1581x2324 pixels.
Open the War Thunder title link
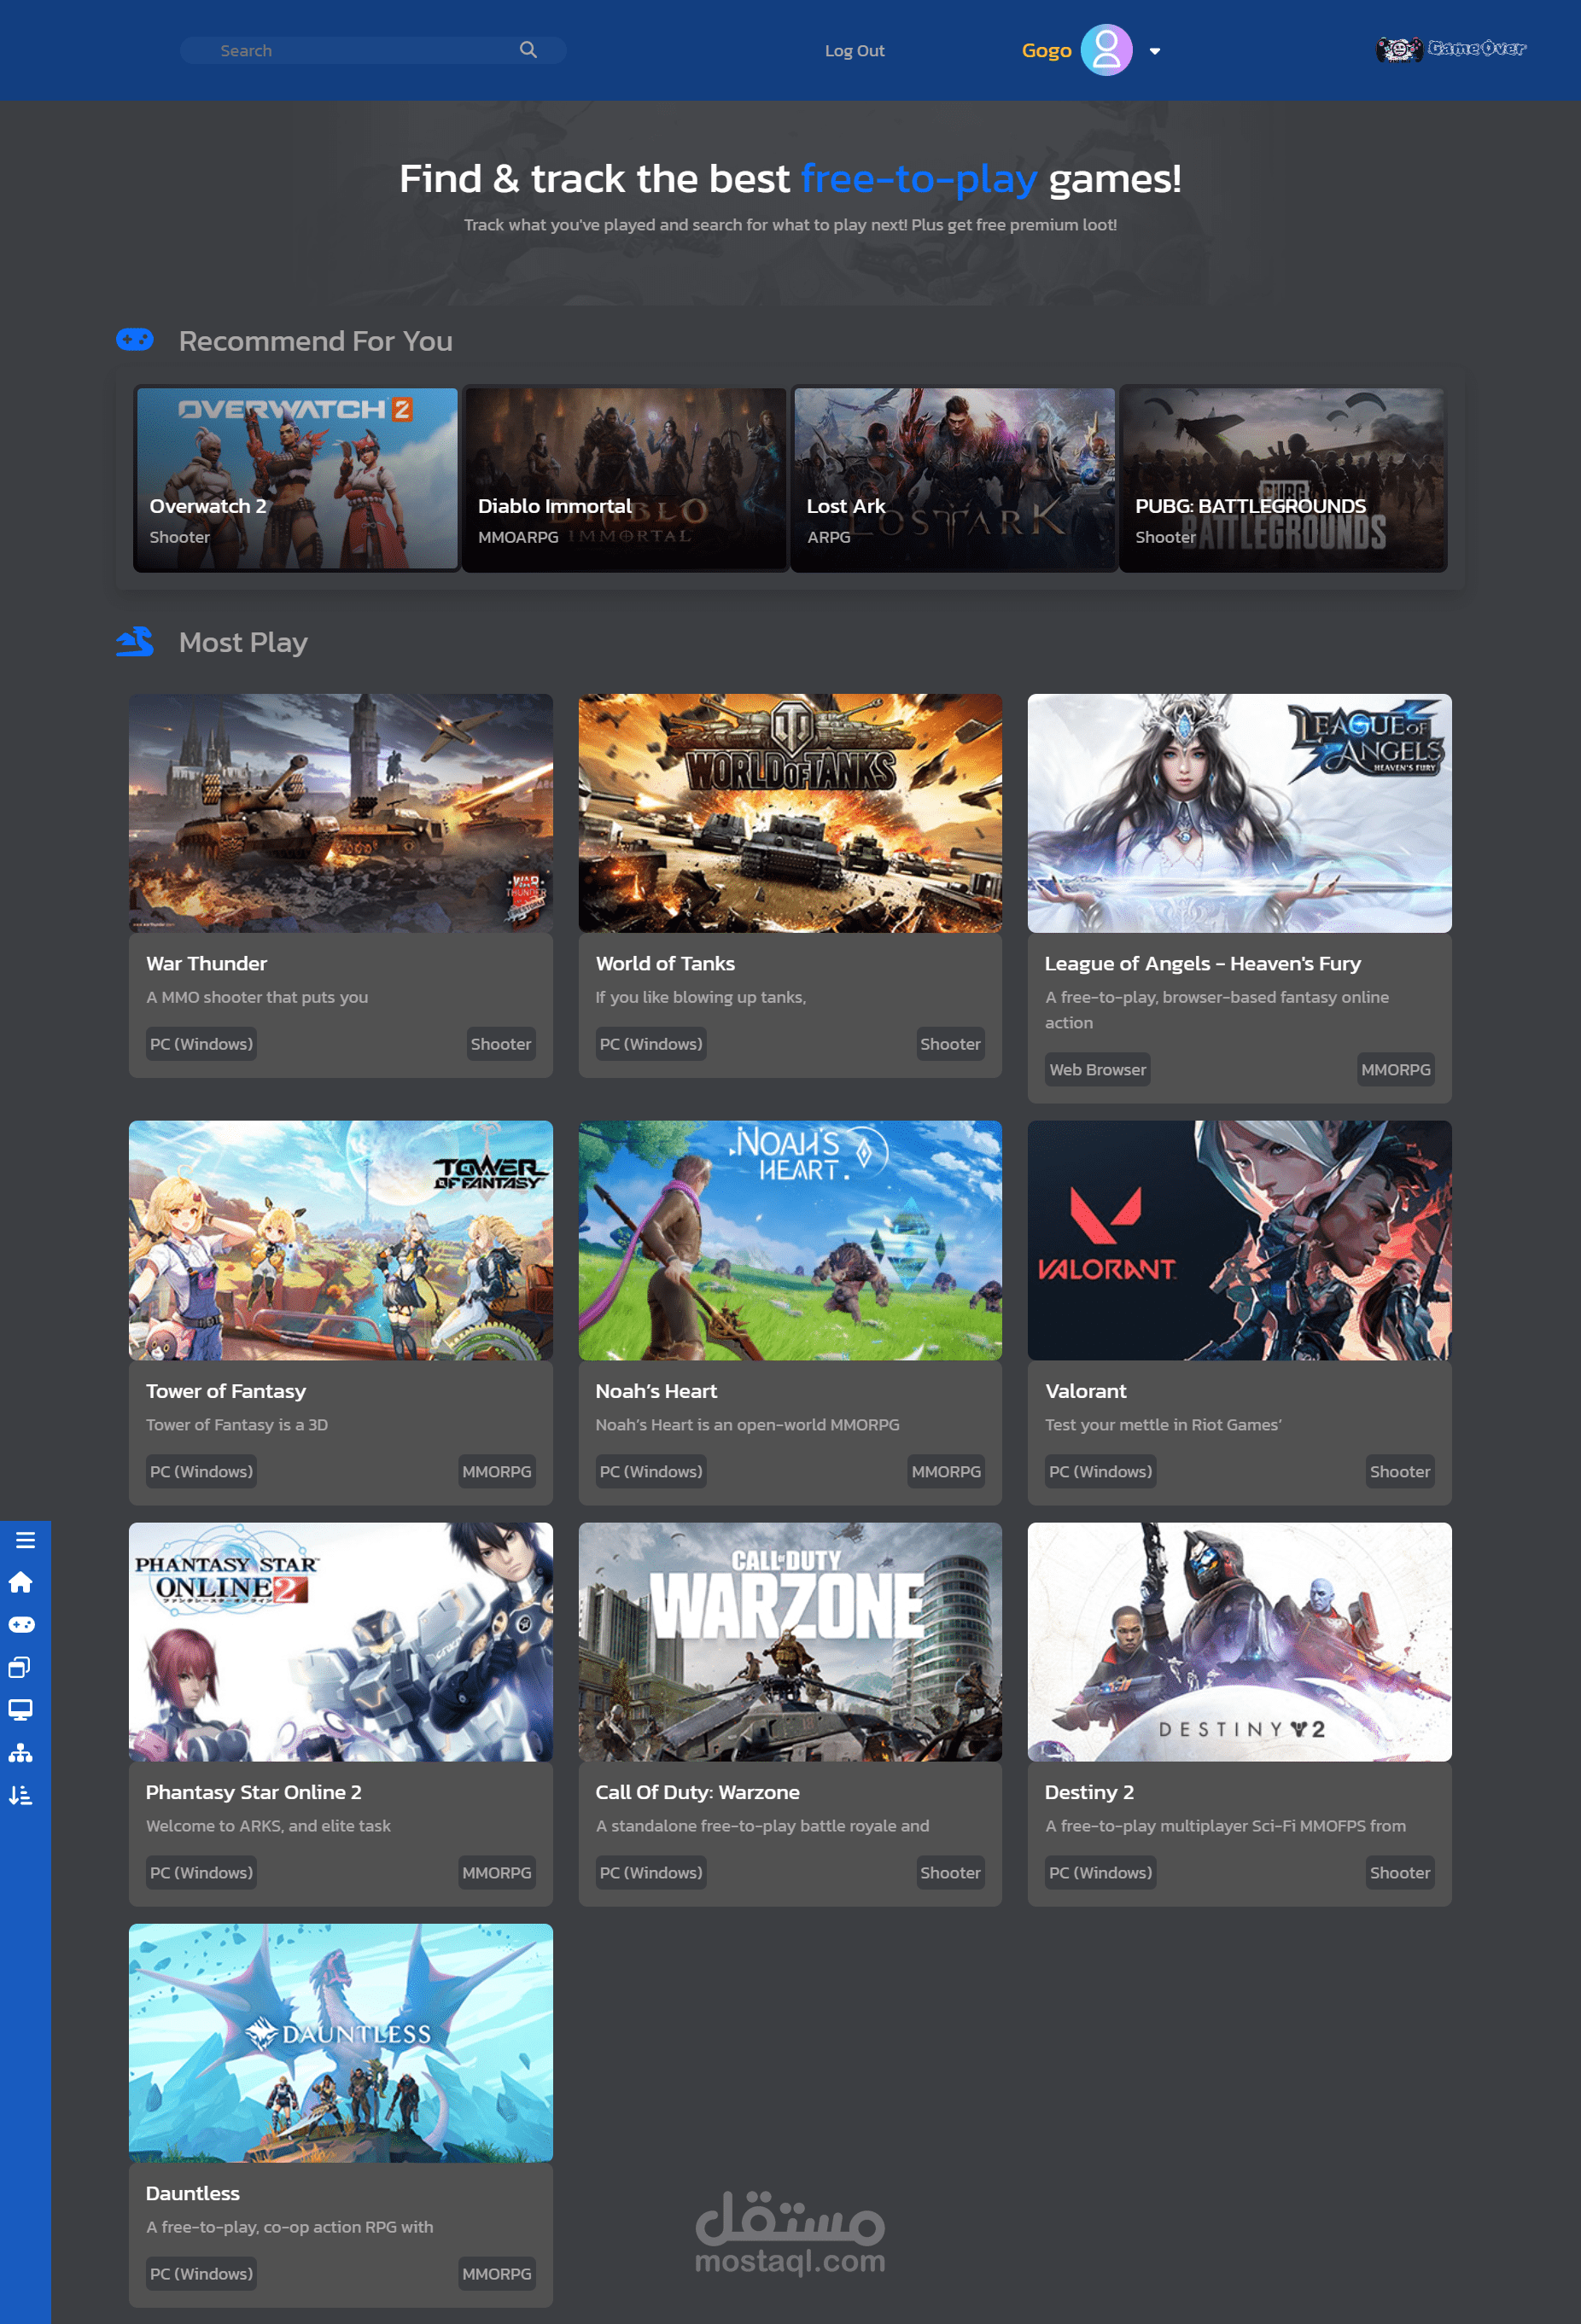206,963
